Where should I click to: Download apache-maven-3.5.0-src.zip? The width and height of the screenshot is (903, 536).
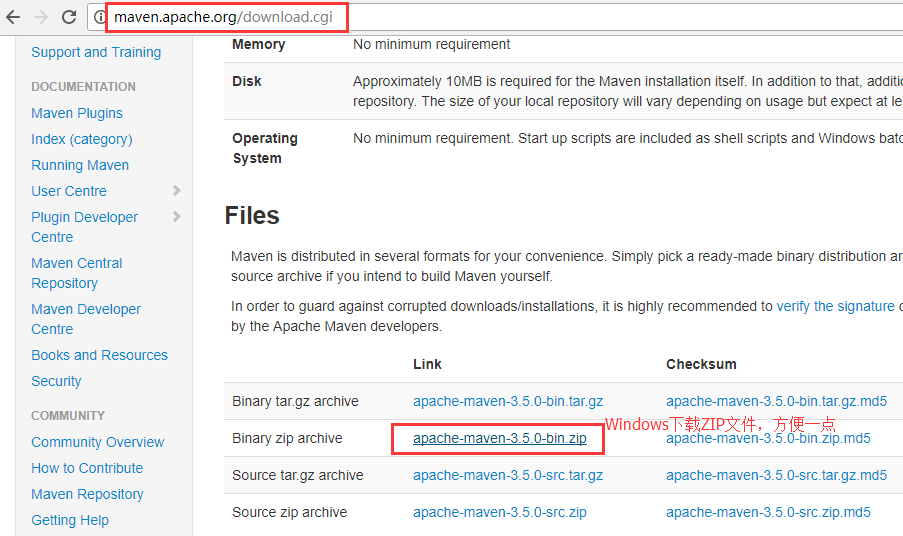tap(500, 512)
